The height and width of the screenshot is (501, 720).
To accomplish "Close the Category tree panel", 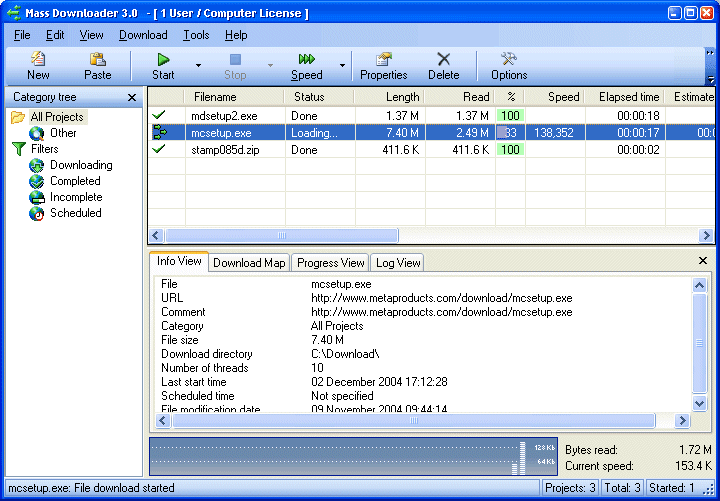I will [x=132, y=97].
